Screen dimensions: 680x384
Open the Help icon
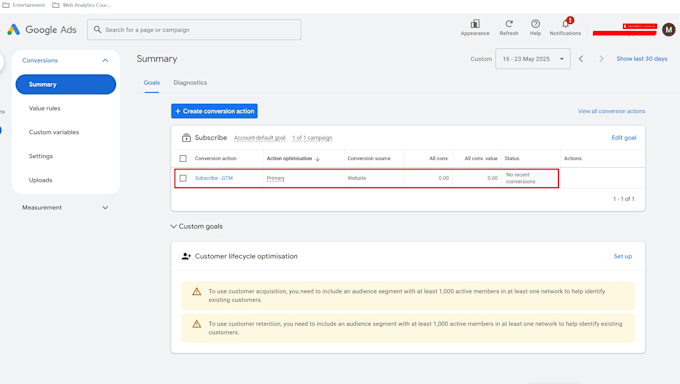pos(535,24)
